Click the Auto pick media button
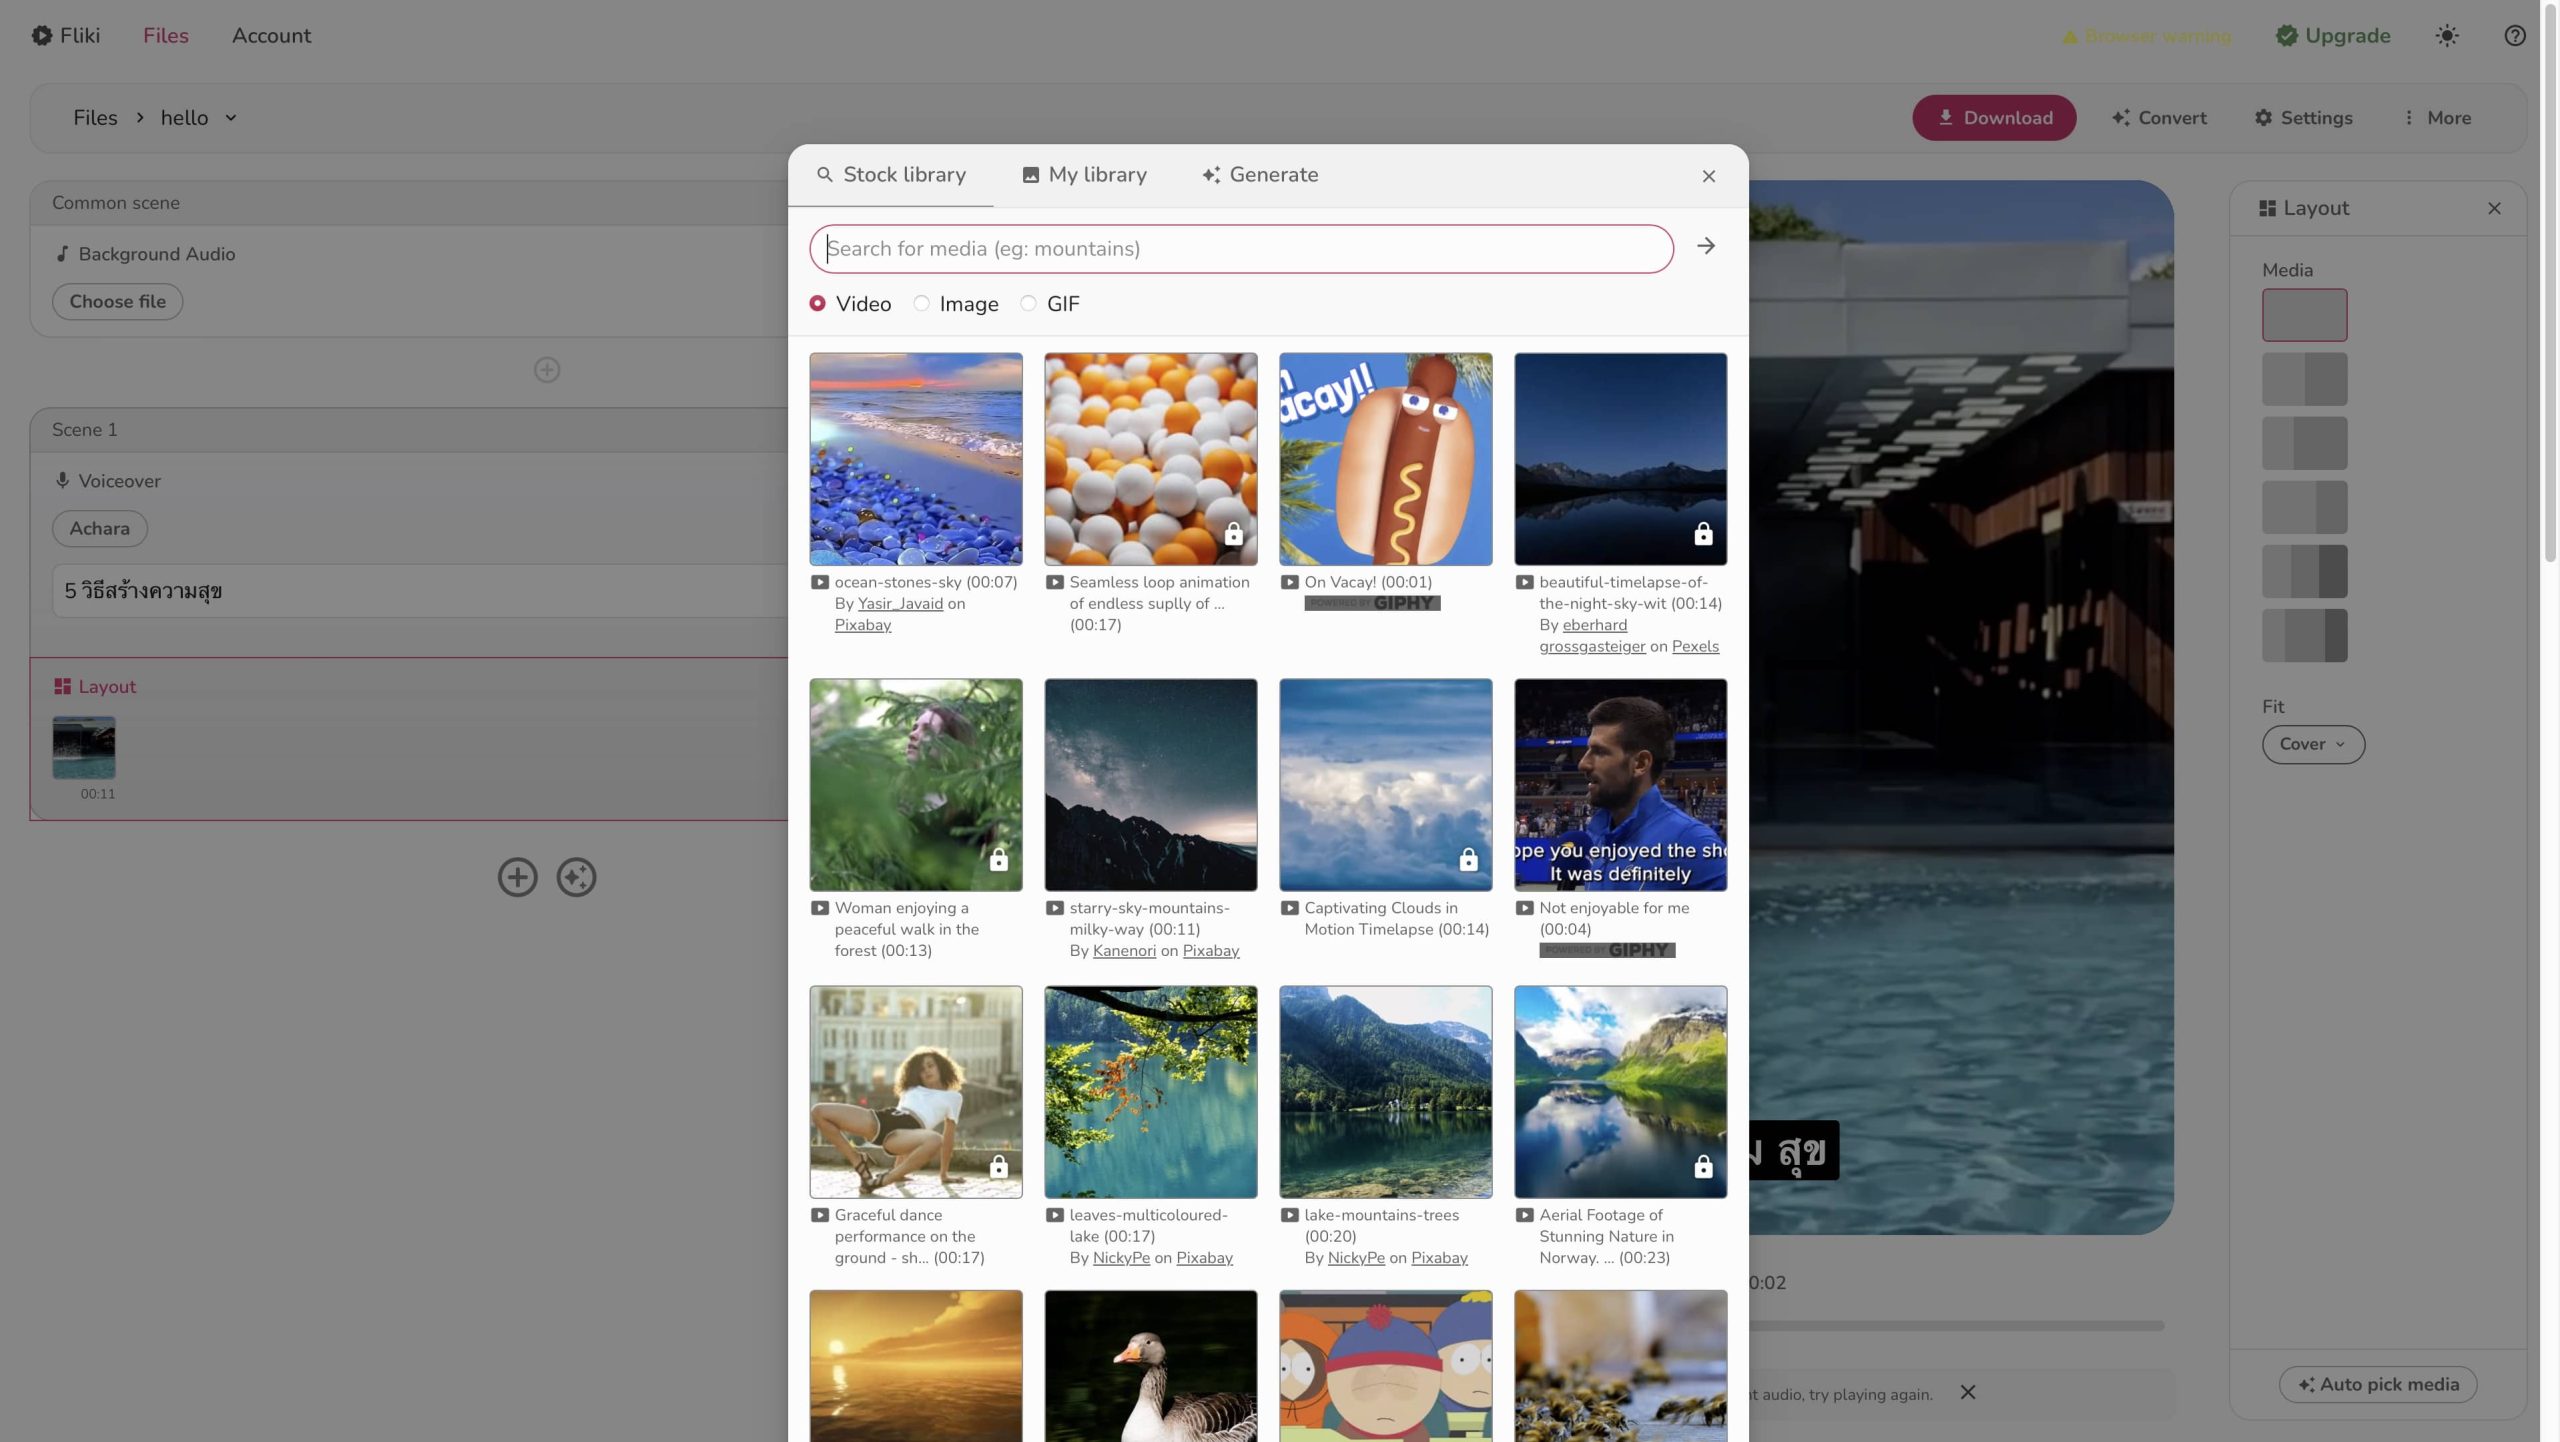 tap(2377, 1384)
